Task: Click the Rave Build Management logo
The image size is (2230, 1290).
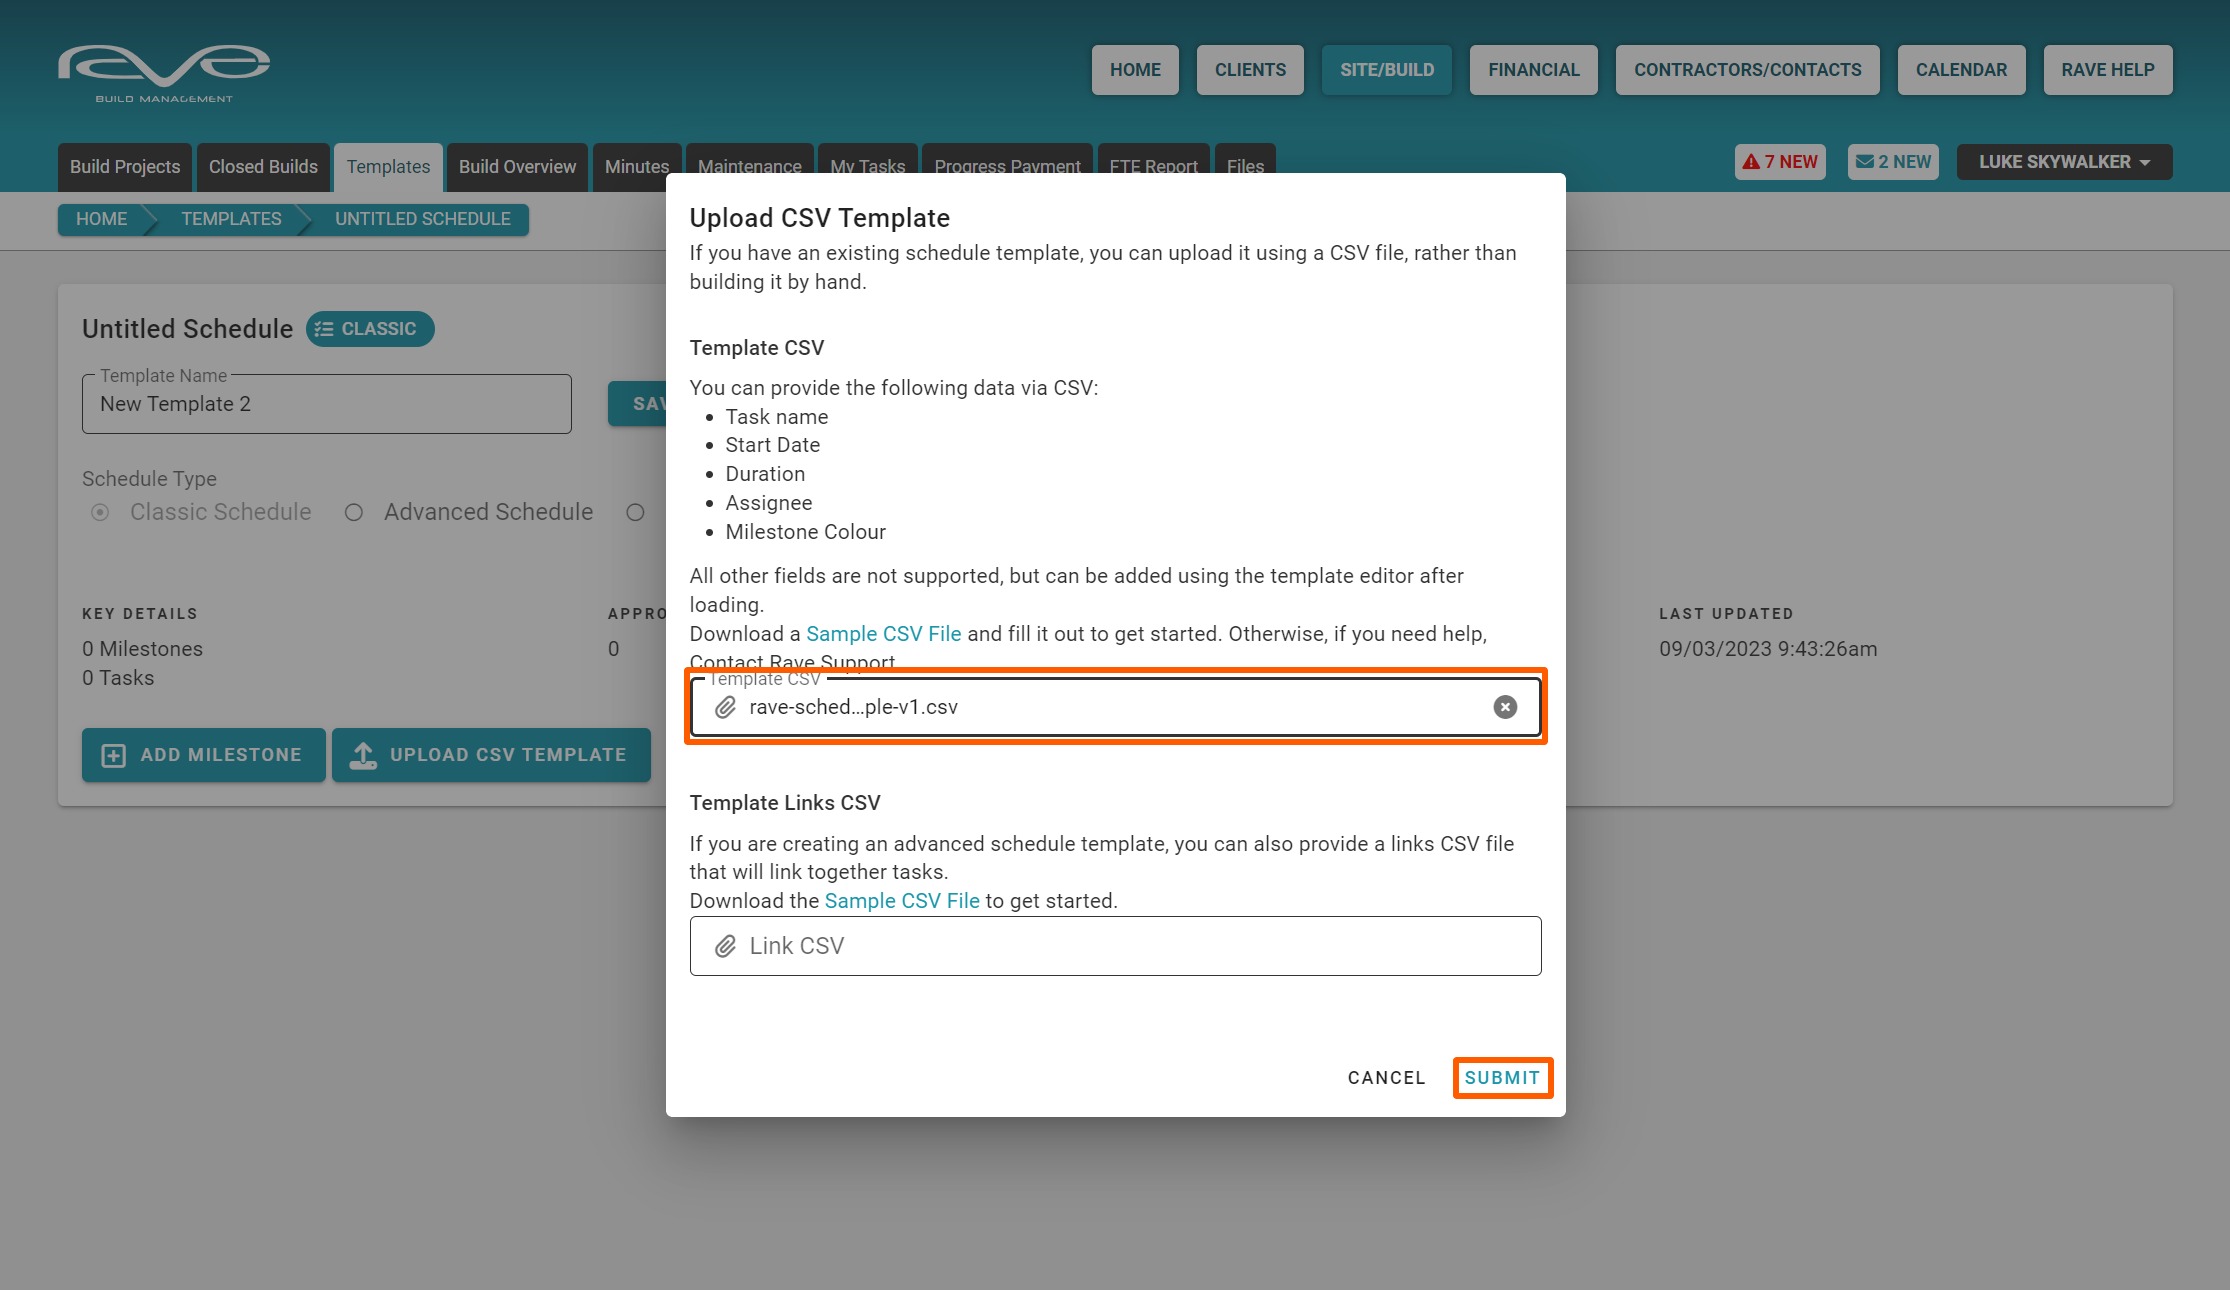Action: pos(164,72)
